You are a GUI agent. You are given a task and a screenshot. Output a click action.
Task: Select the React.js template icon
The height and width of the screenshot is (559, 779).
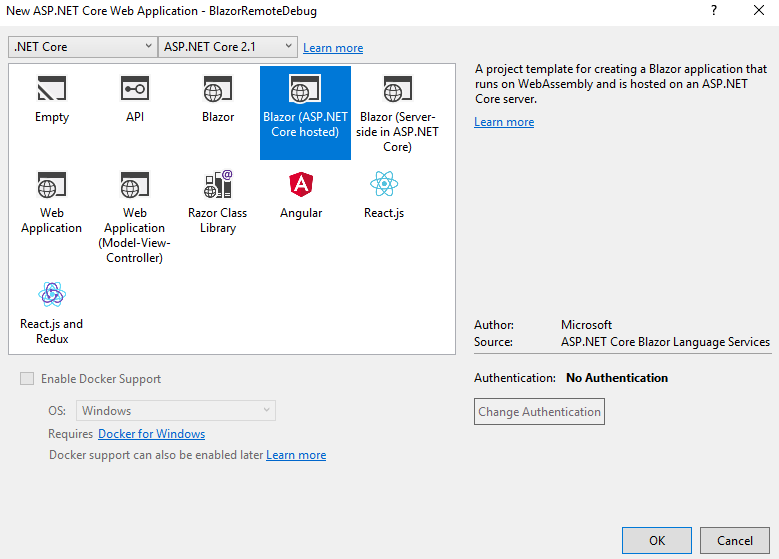click(x=384, y=187)
